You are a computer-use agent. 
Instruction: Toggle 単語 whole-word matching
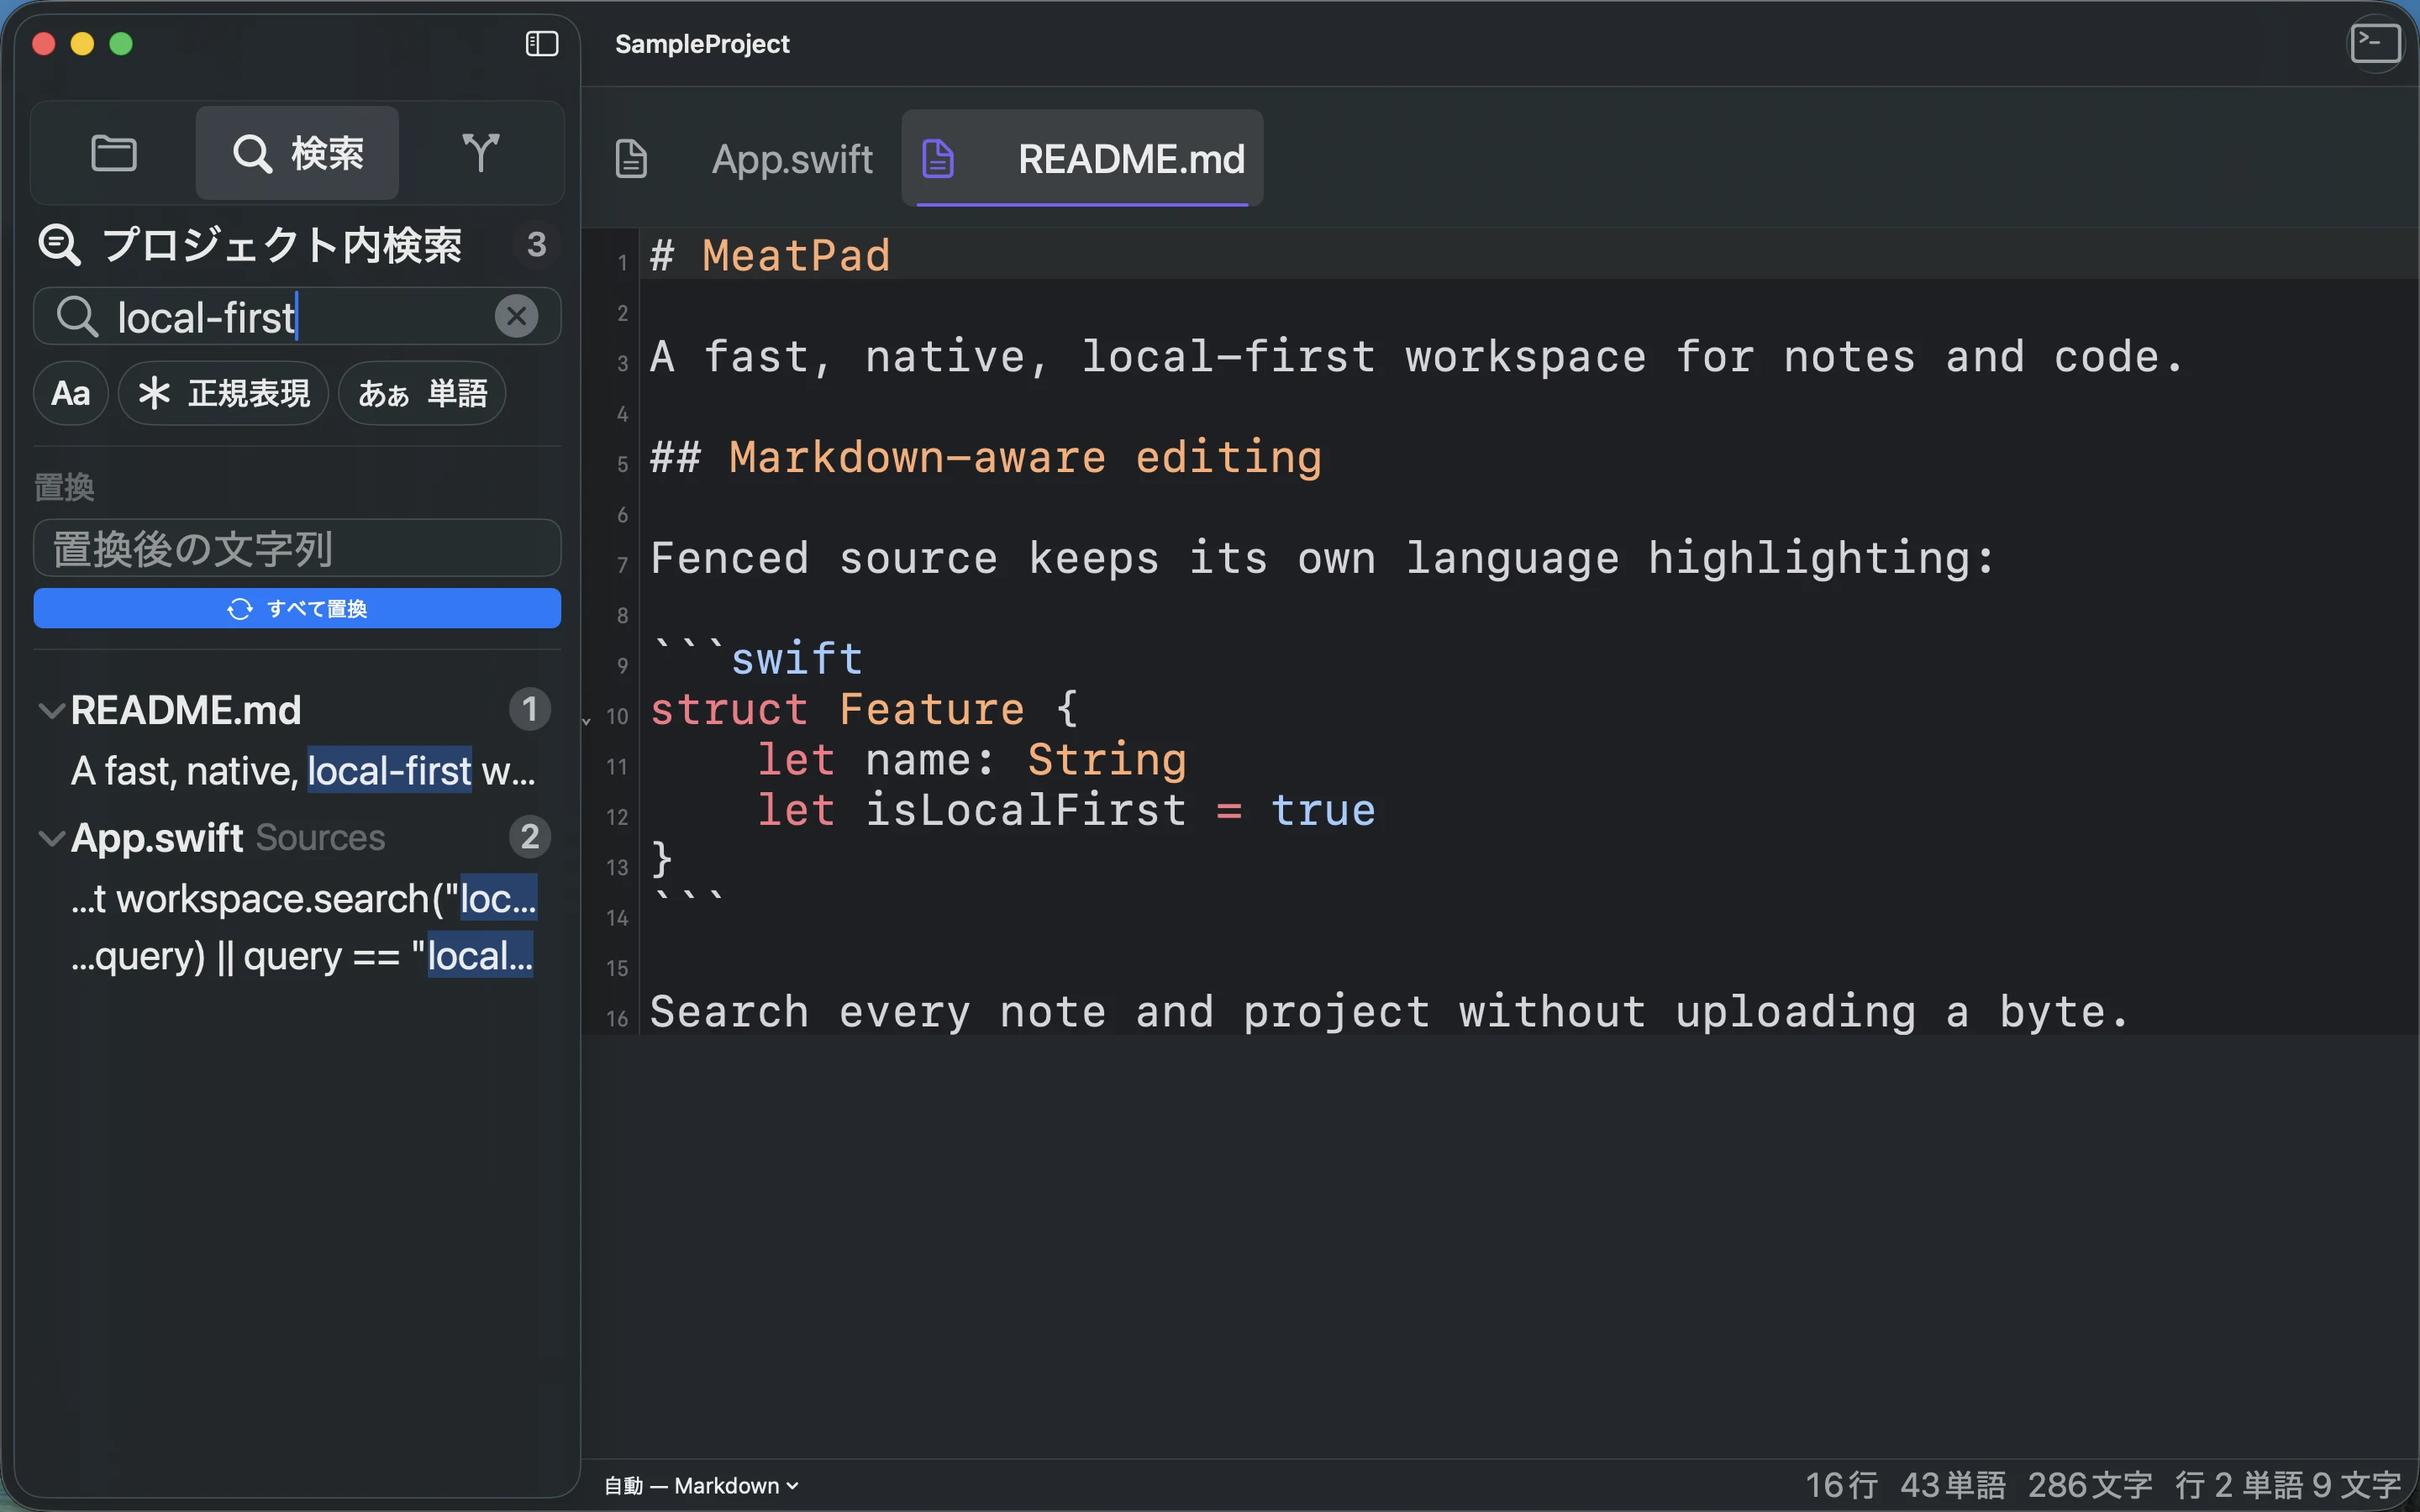[x=422, y=394]
